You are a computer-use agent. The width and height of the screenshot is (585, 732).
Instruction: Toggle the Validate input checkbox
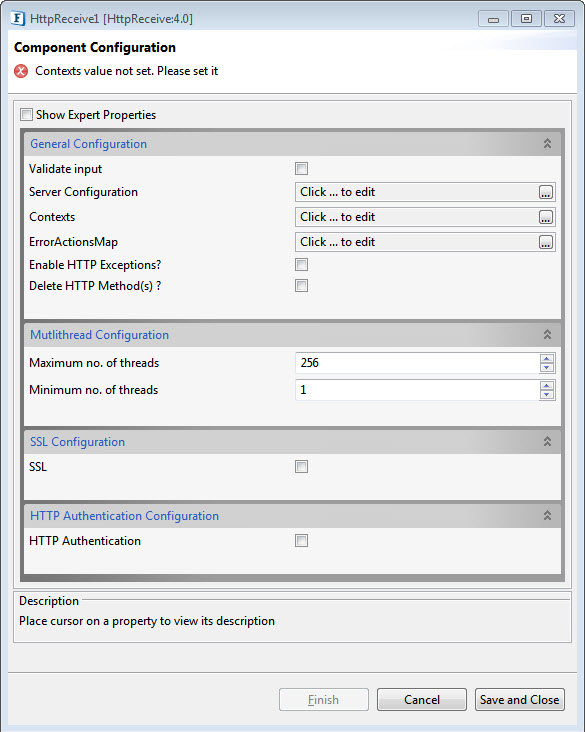pyautogui.click(x=302, y=169)
